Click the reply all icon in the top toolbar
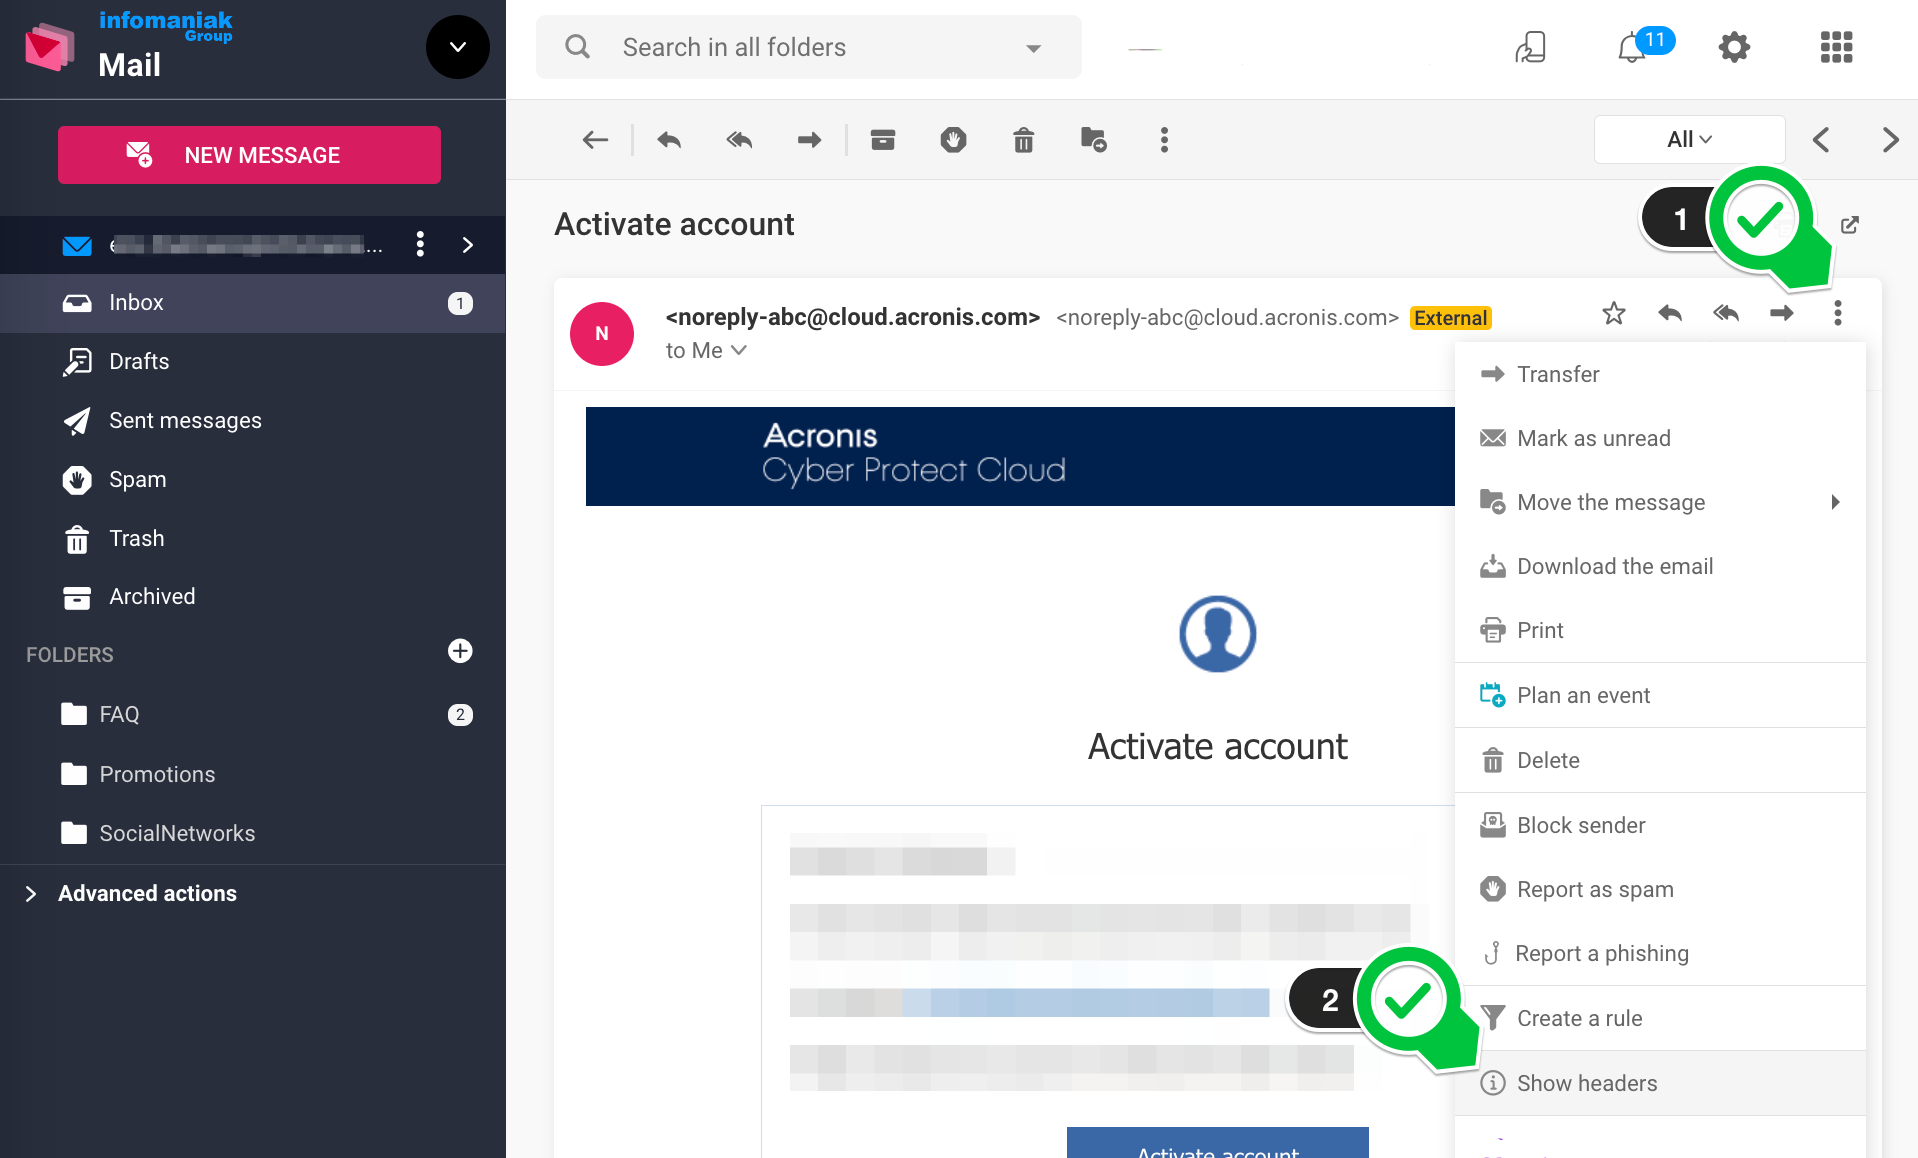Screen dimensions: 1918x1158 (x=739, y=140)
